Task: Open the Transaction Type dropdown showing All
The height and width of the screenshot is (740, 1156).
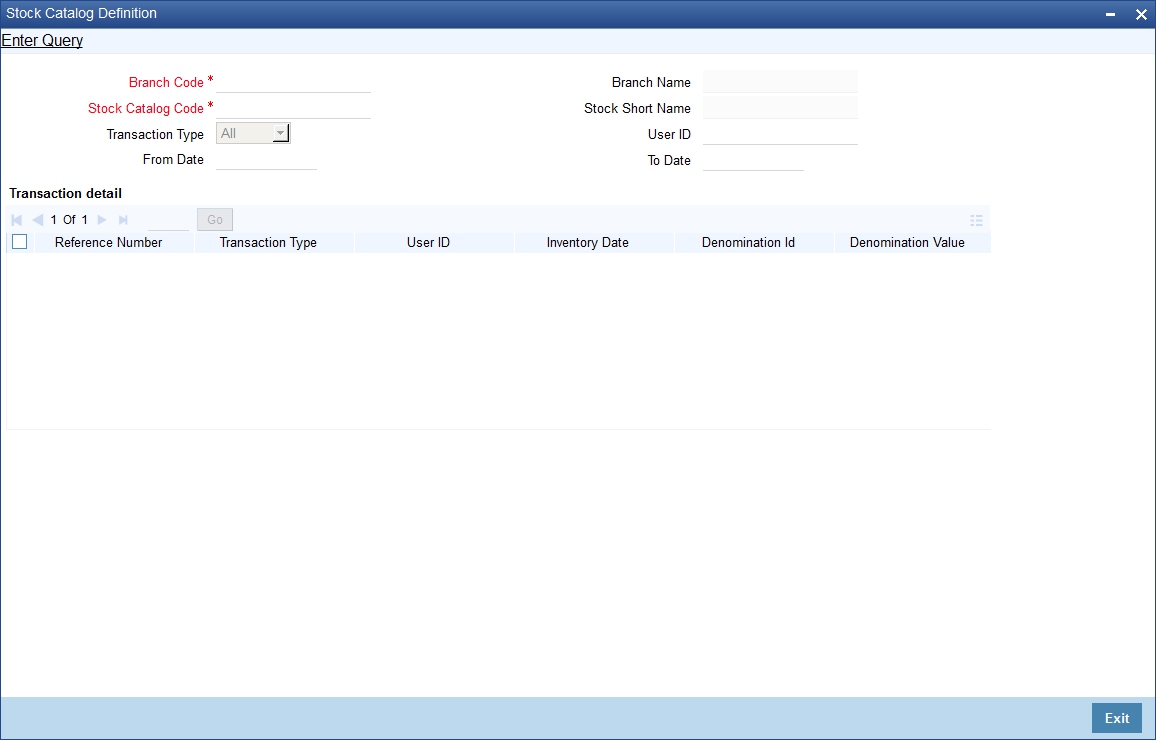Action: click(253, 133)
